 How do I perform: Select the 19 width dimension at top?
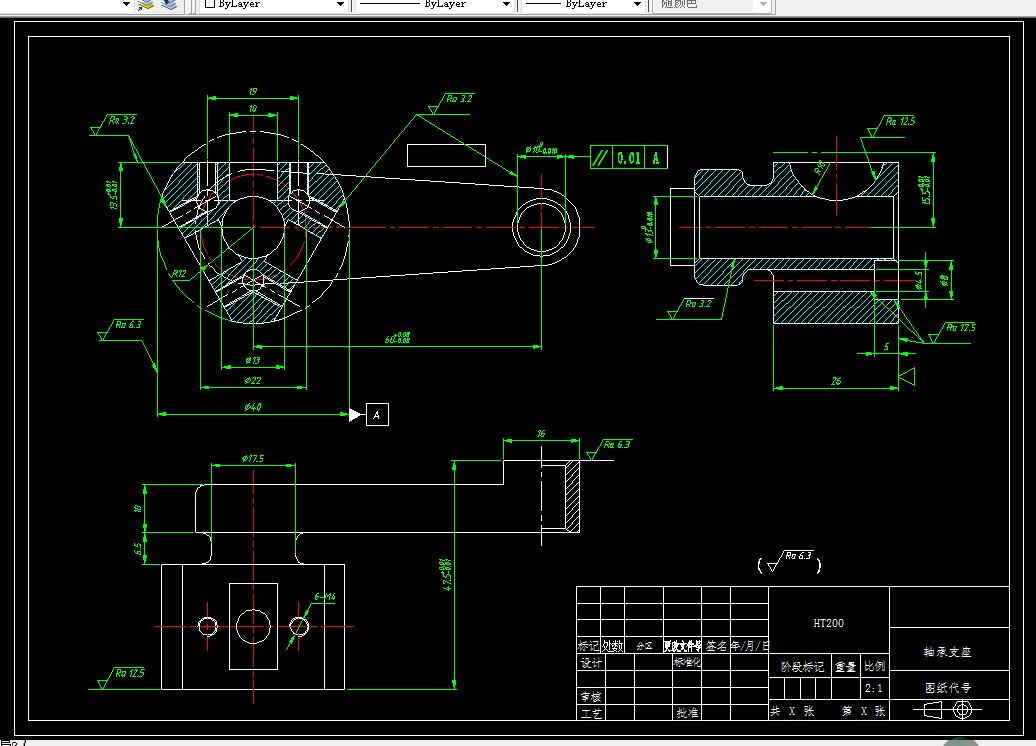tap(252, 91)
